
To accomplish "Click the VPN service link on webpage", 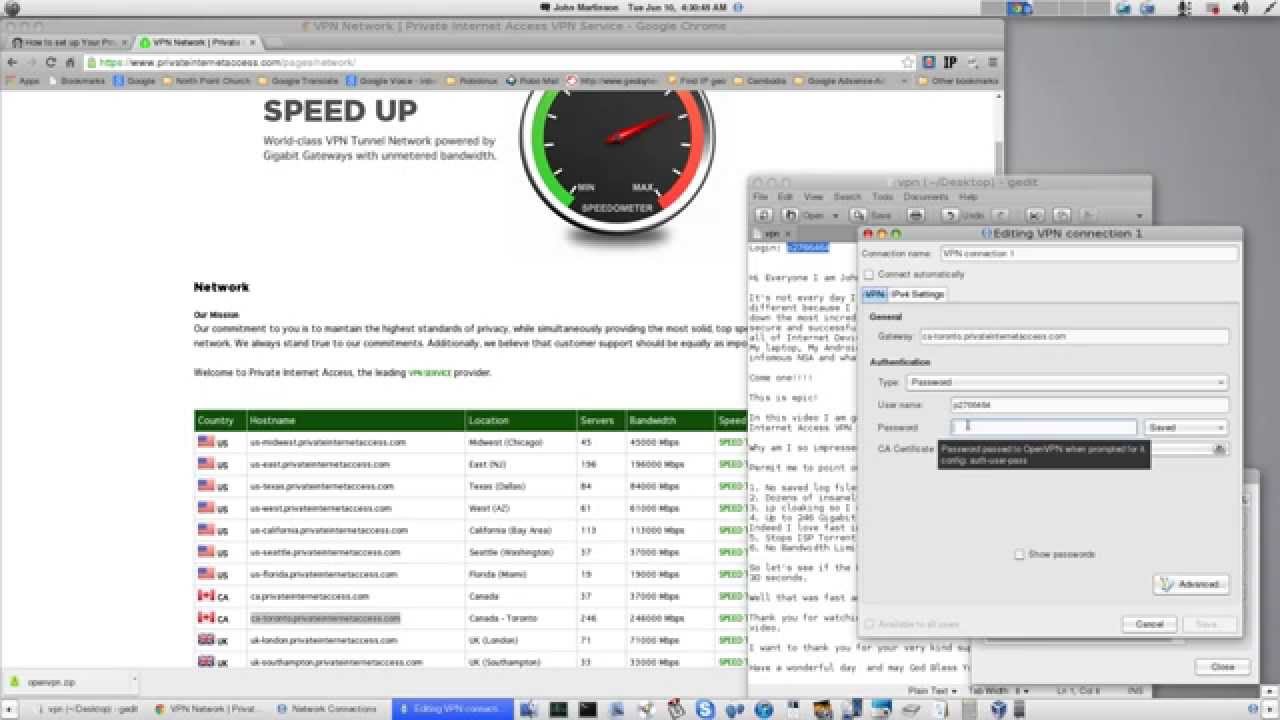I will [x=430, y=373].
